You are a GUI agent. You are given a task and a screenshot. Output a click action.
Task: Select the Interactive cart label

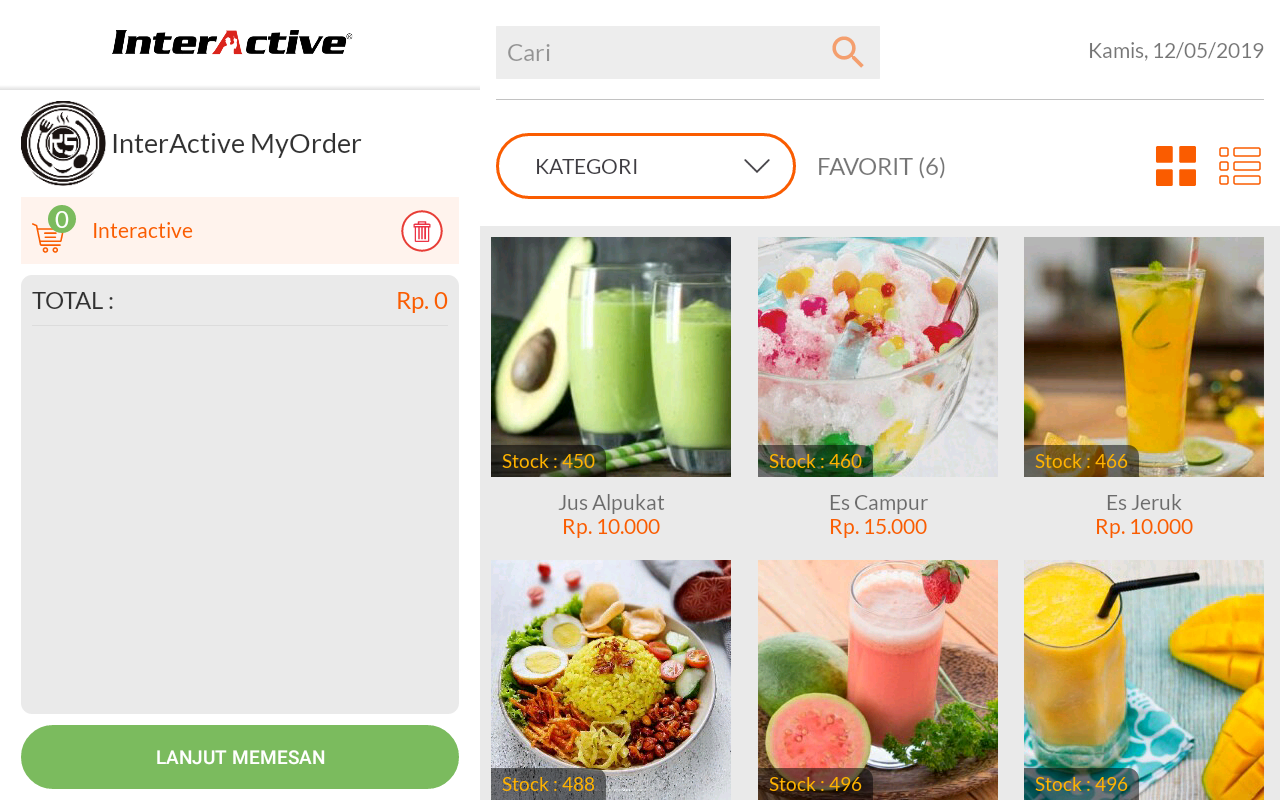coord(142,231)
